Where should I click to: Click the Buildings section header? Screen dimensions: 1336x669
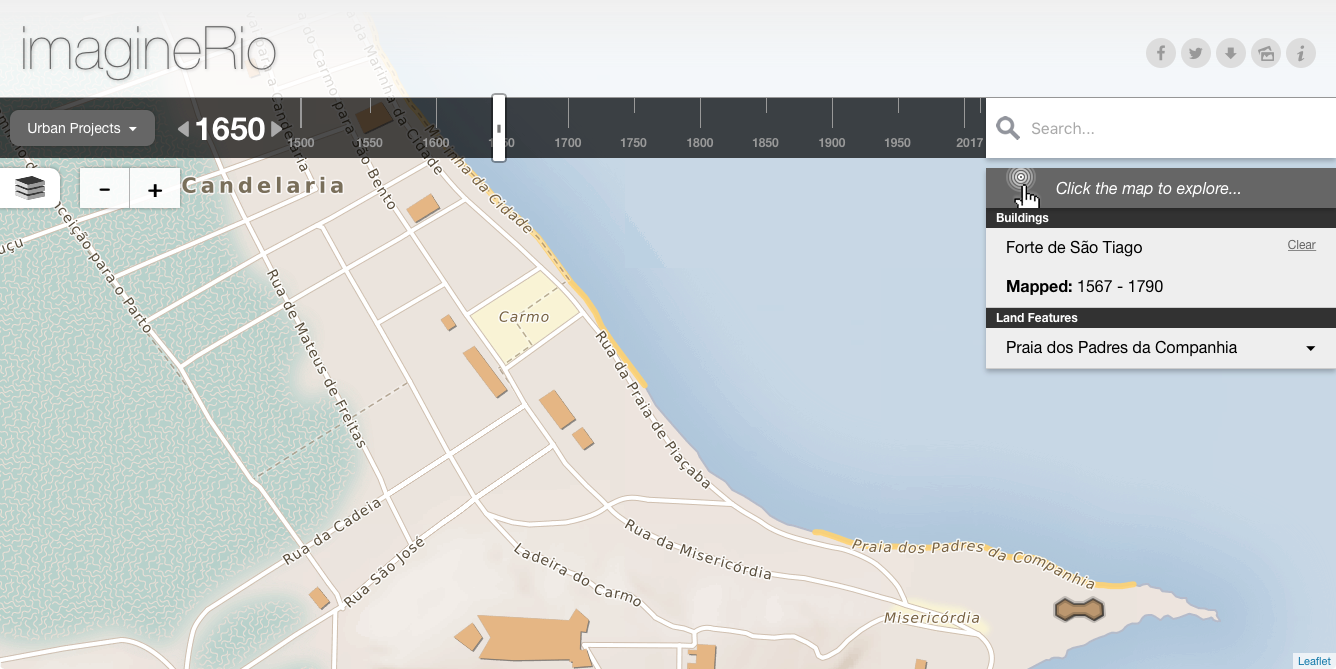(1161, 218)
